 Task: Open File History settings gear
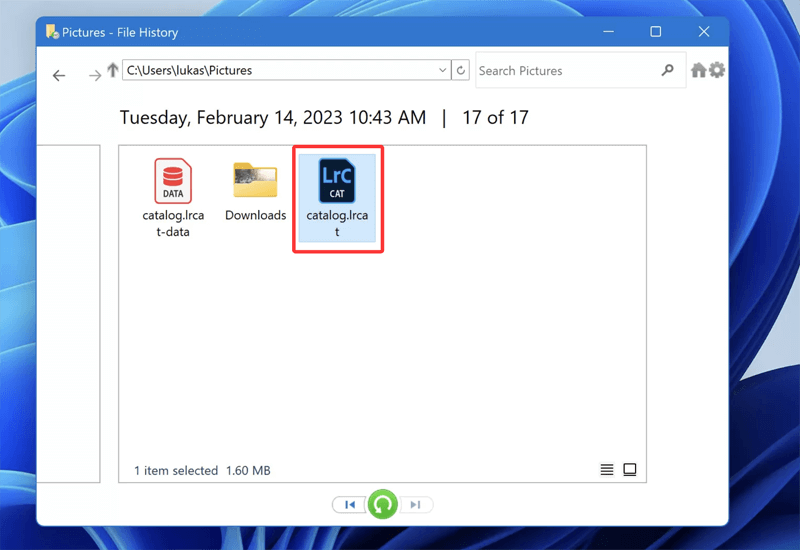(x=717, y=70)
